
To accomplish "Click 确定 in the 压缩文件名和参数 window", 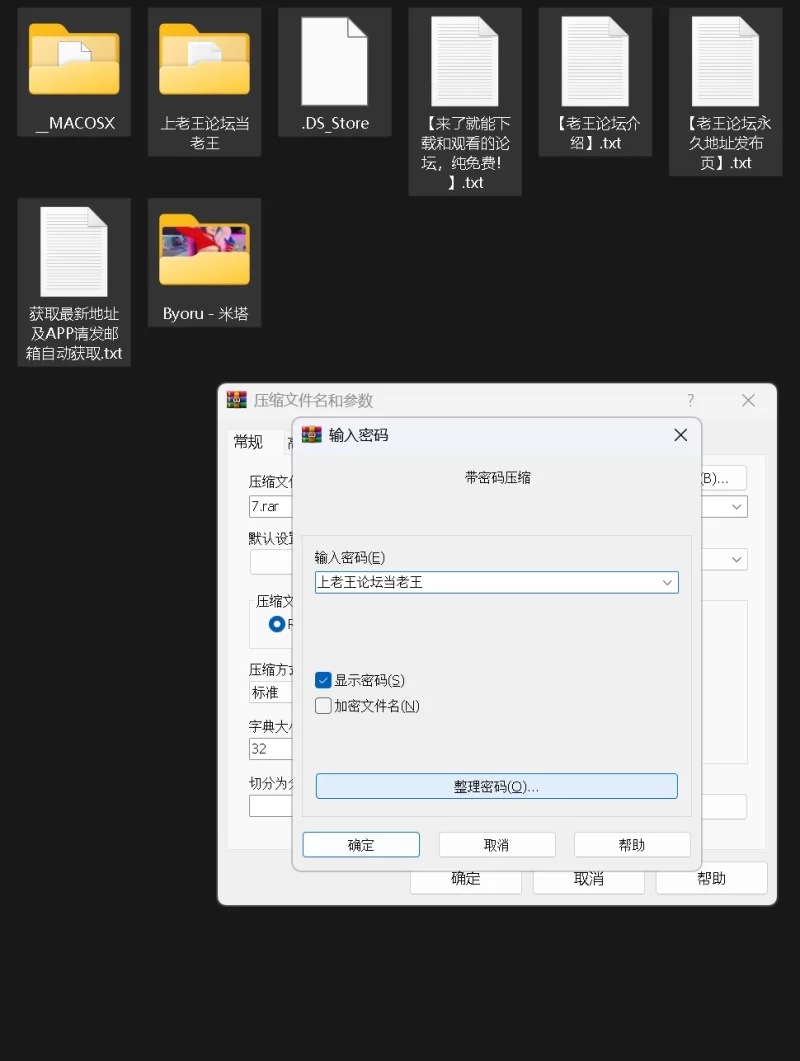I will click(x=466, y=878).
